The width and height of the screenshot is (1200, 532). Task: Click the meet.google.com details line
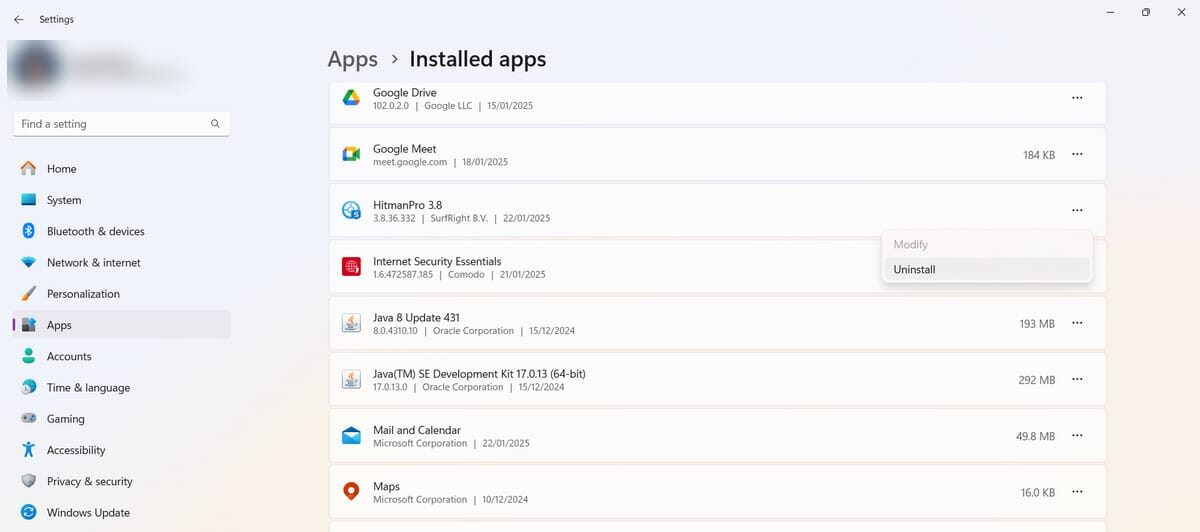click(x=440, y=162)
